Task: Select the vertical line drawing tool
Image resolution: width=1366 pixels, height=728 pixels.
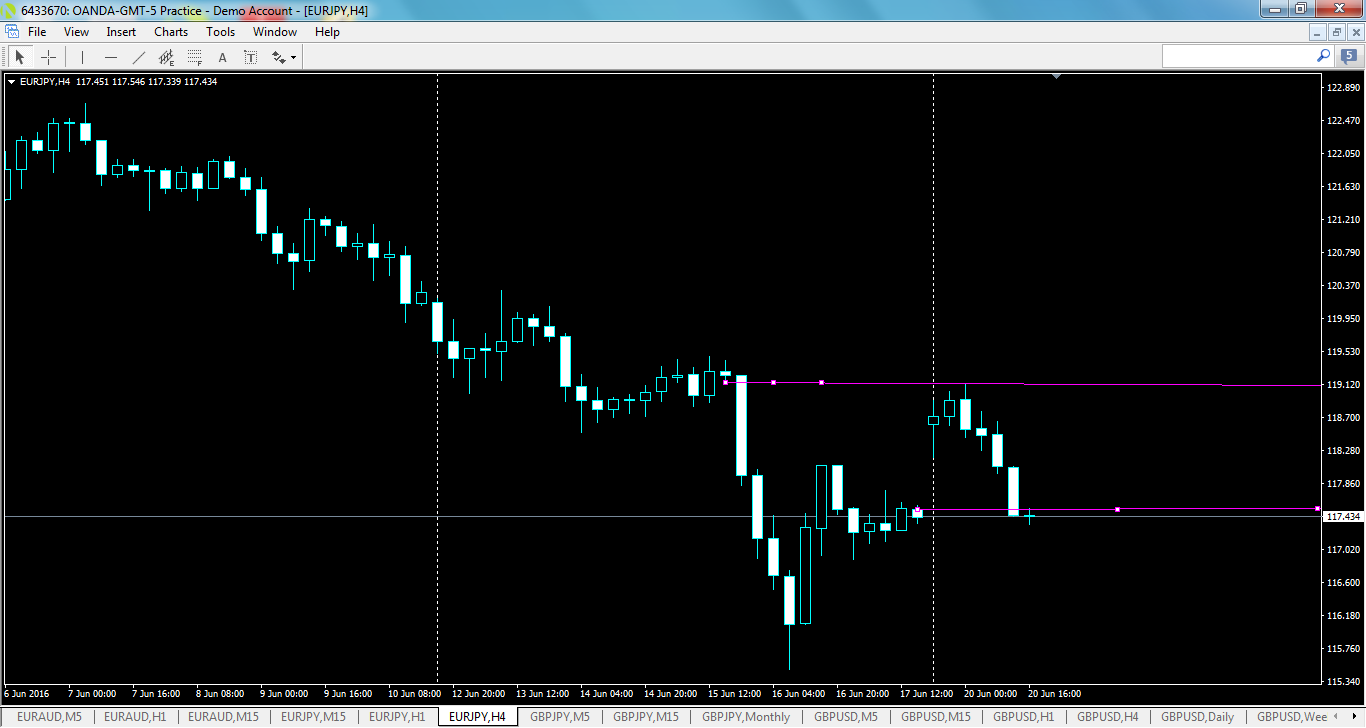Action: pyautogui.click(x=81, y=56)
